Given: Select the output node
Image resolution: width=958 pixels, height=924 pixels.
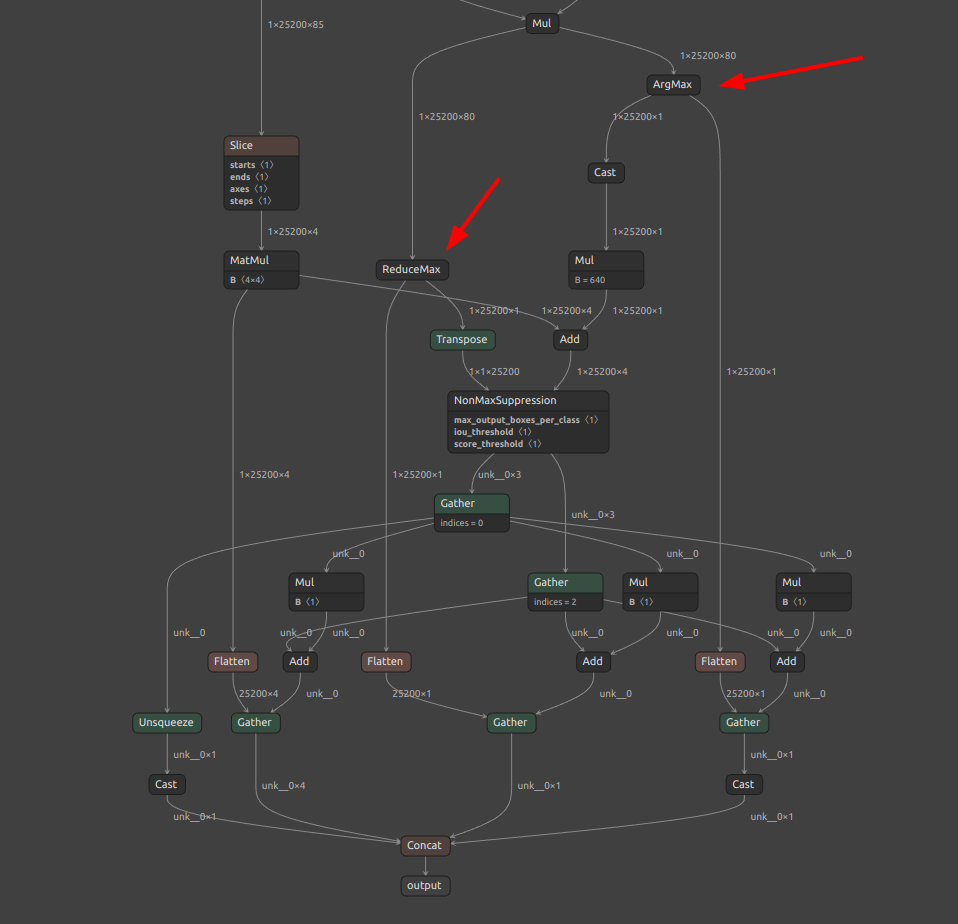Looking at the screenshot, I should [425, 886].
